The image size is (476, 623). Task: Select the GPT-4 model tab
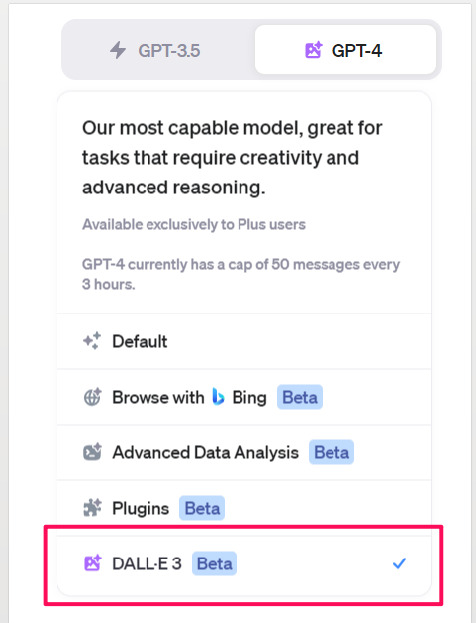[345, 50]
